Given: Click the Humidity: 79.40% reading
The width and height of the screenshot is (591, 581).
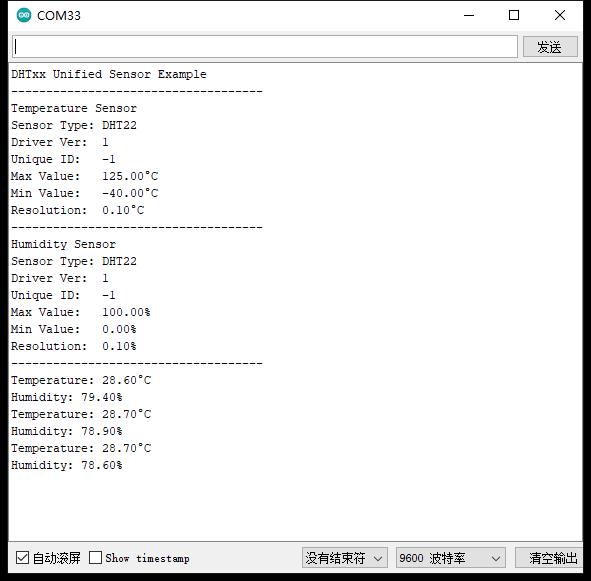Looking at the screenshot, I should click(x=67, y=397).
